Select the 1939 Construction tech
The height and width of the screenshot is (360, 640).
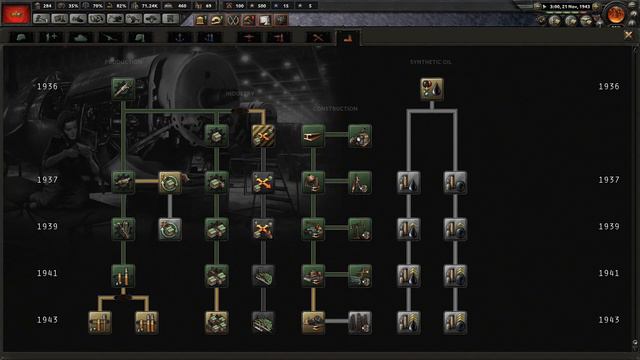tap(313, 229)
